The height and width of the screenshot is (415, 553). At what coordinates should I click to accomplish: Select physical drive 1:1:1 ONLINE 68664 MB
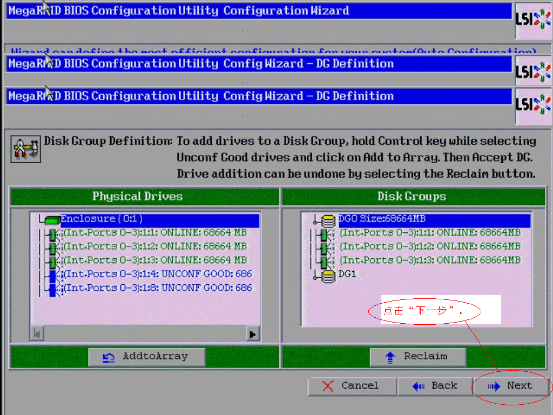[x=155, y=233]
